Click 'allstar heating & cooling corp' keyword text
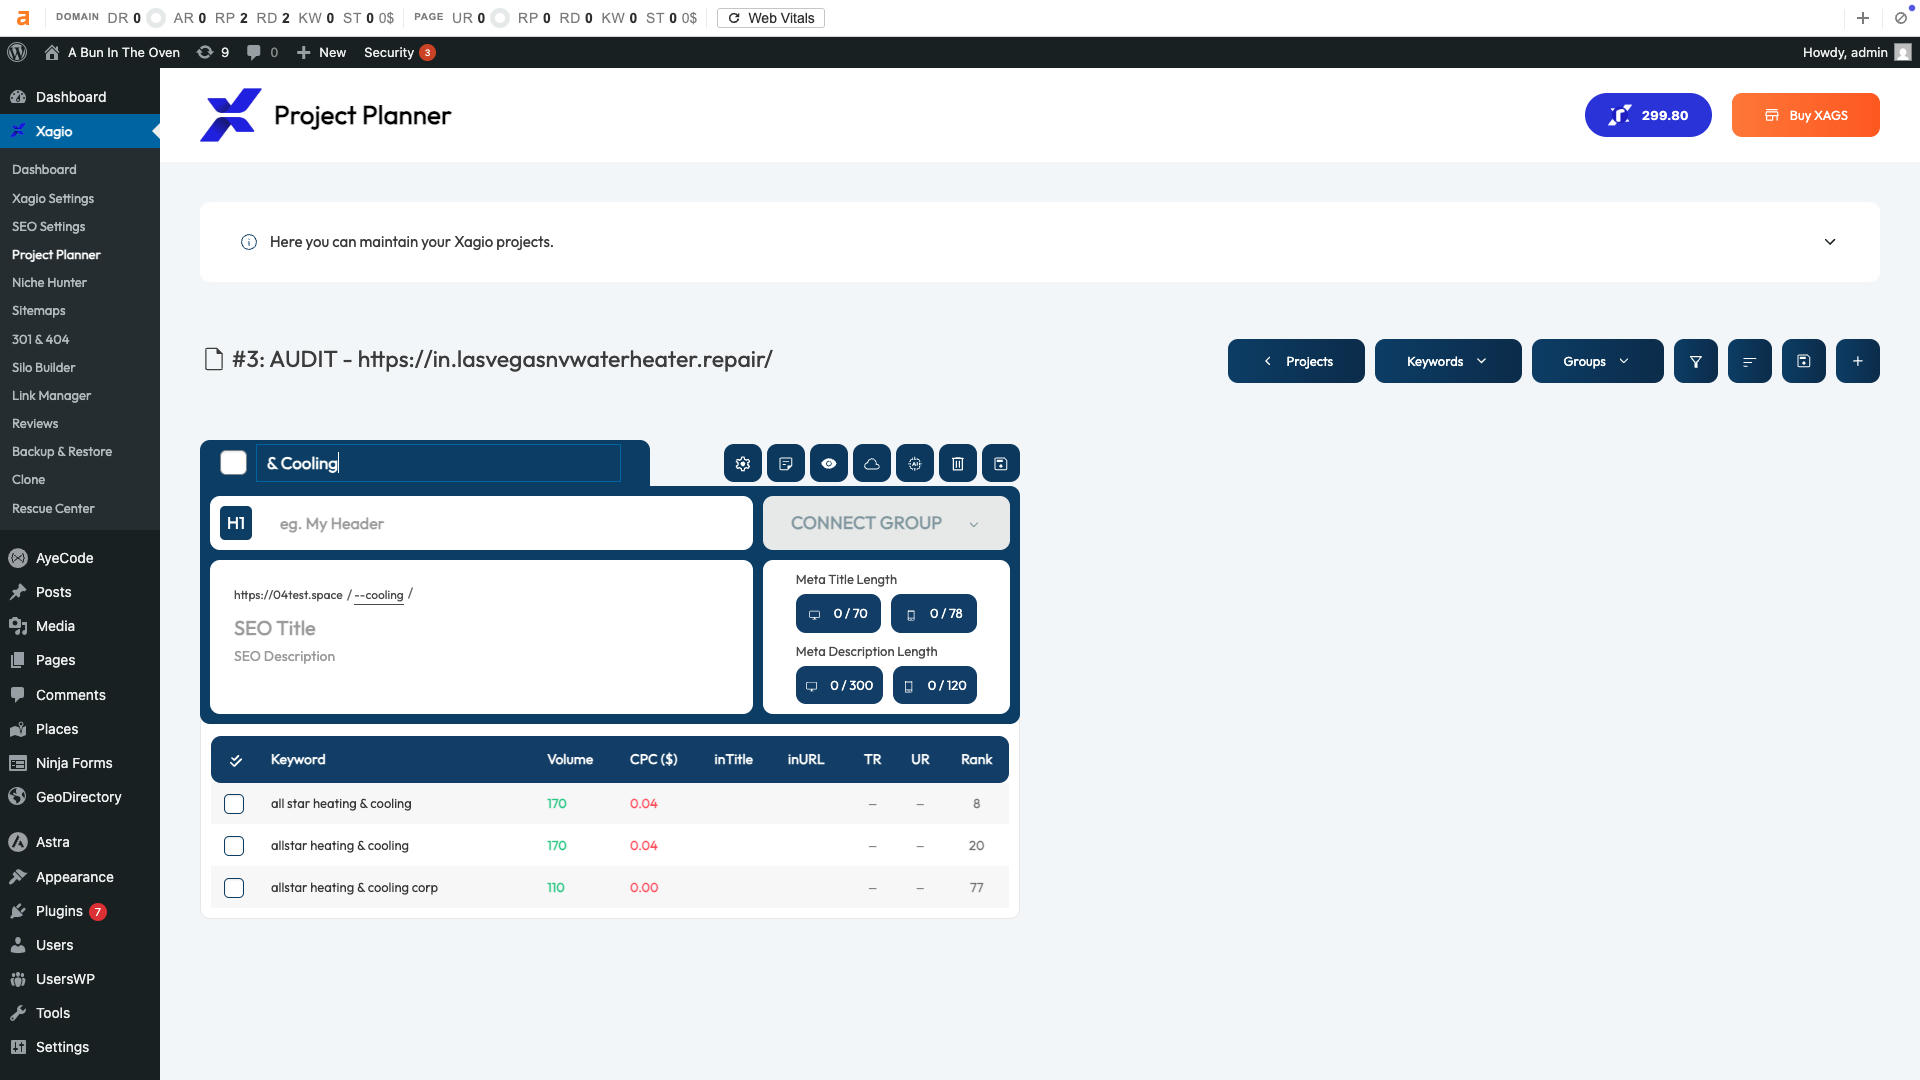 [x=354, y=888]
